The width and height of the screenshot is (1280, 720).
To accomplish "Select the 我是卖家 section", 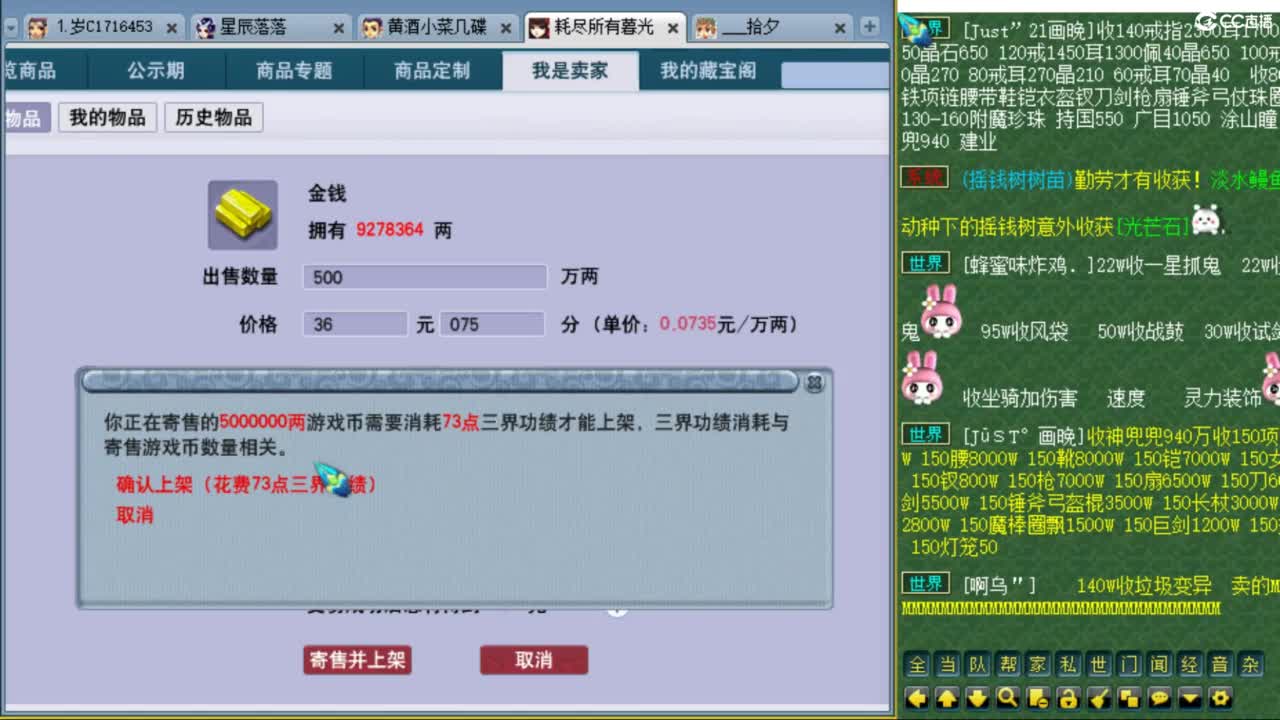I will [570, 71].
